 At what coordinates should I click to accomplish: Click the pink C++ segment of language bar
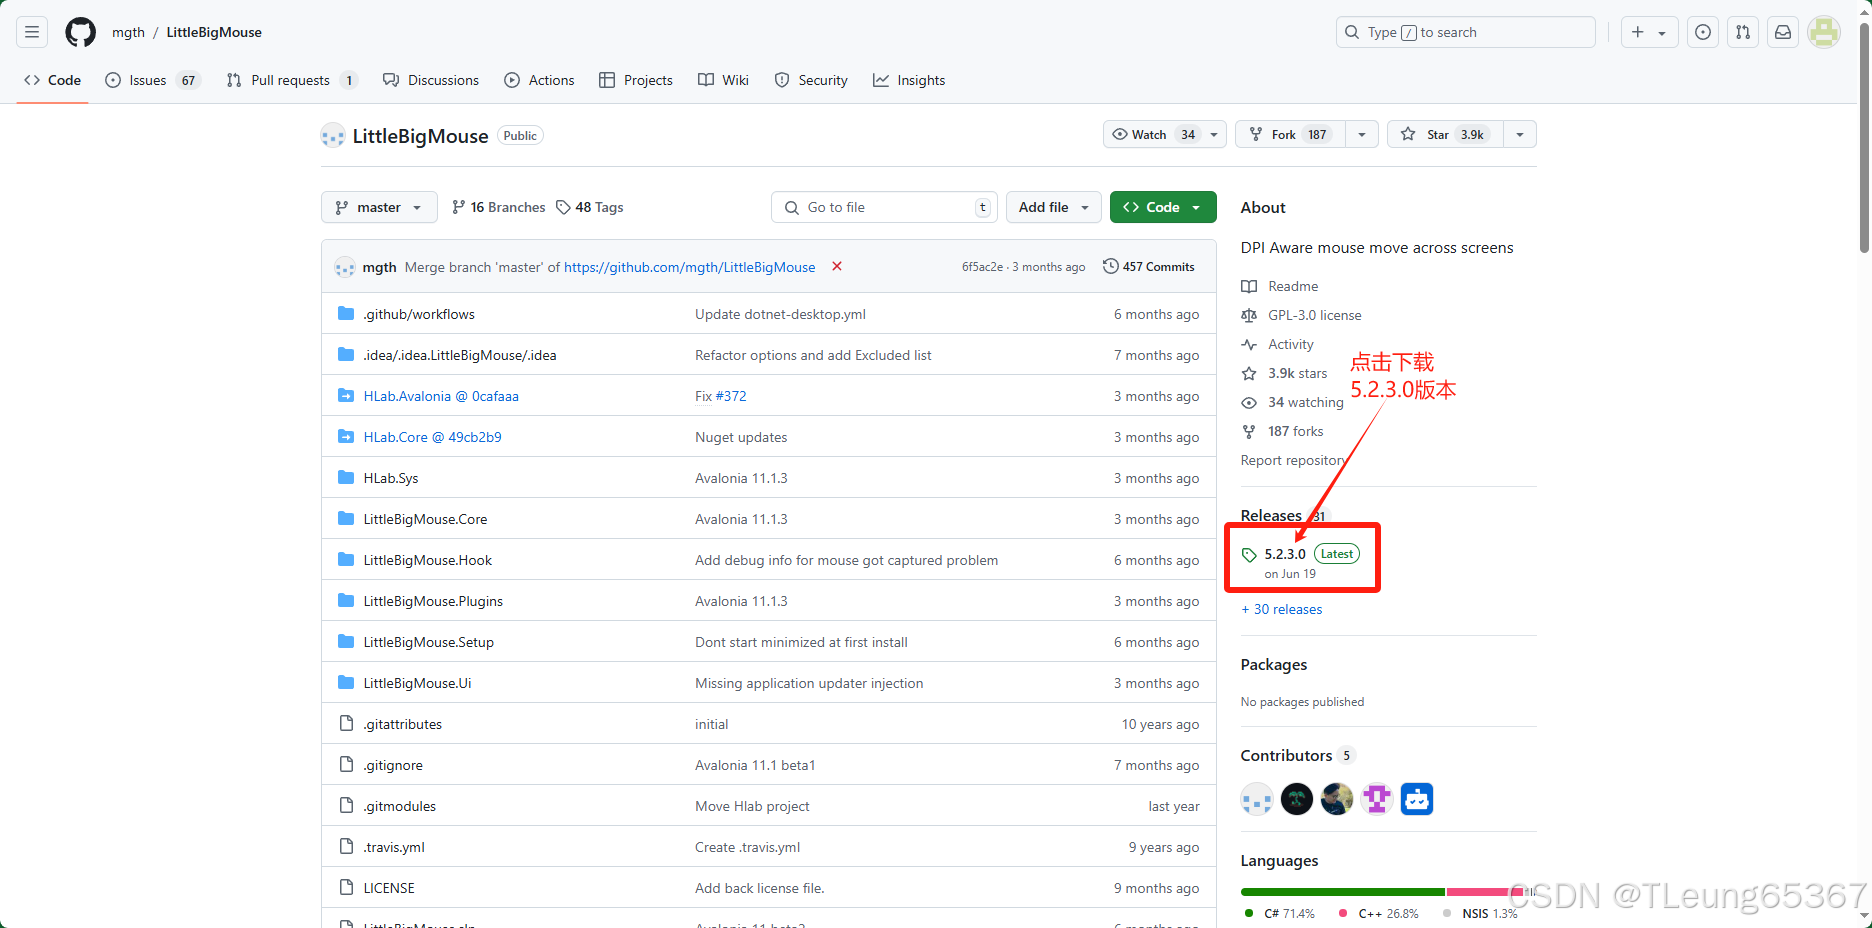pos(1485,891)
